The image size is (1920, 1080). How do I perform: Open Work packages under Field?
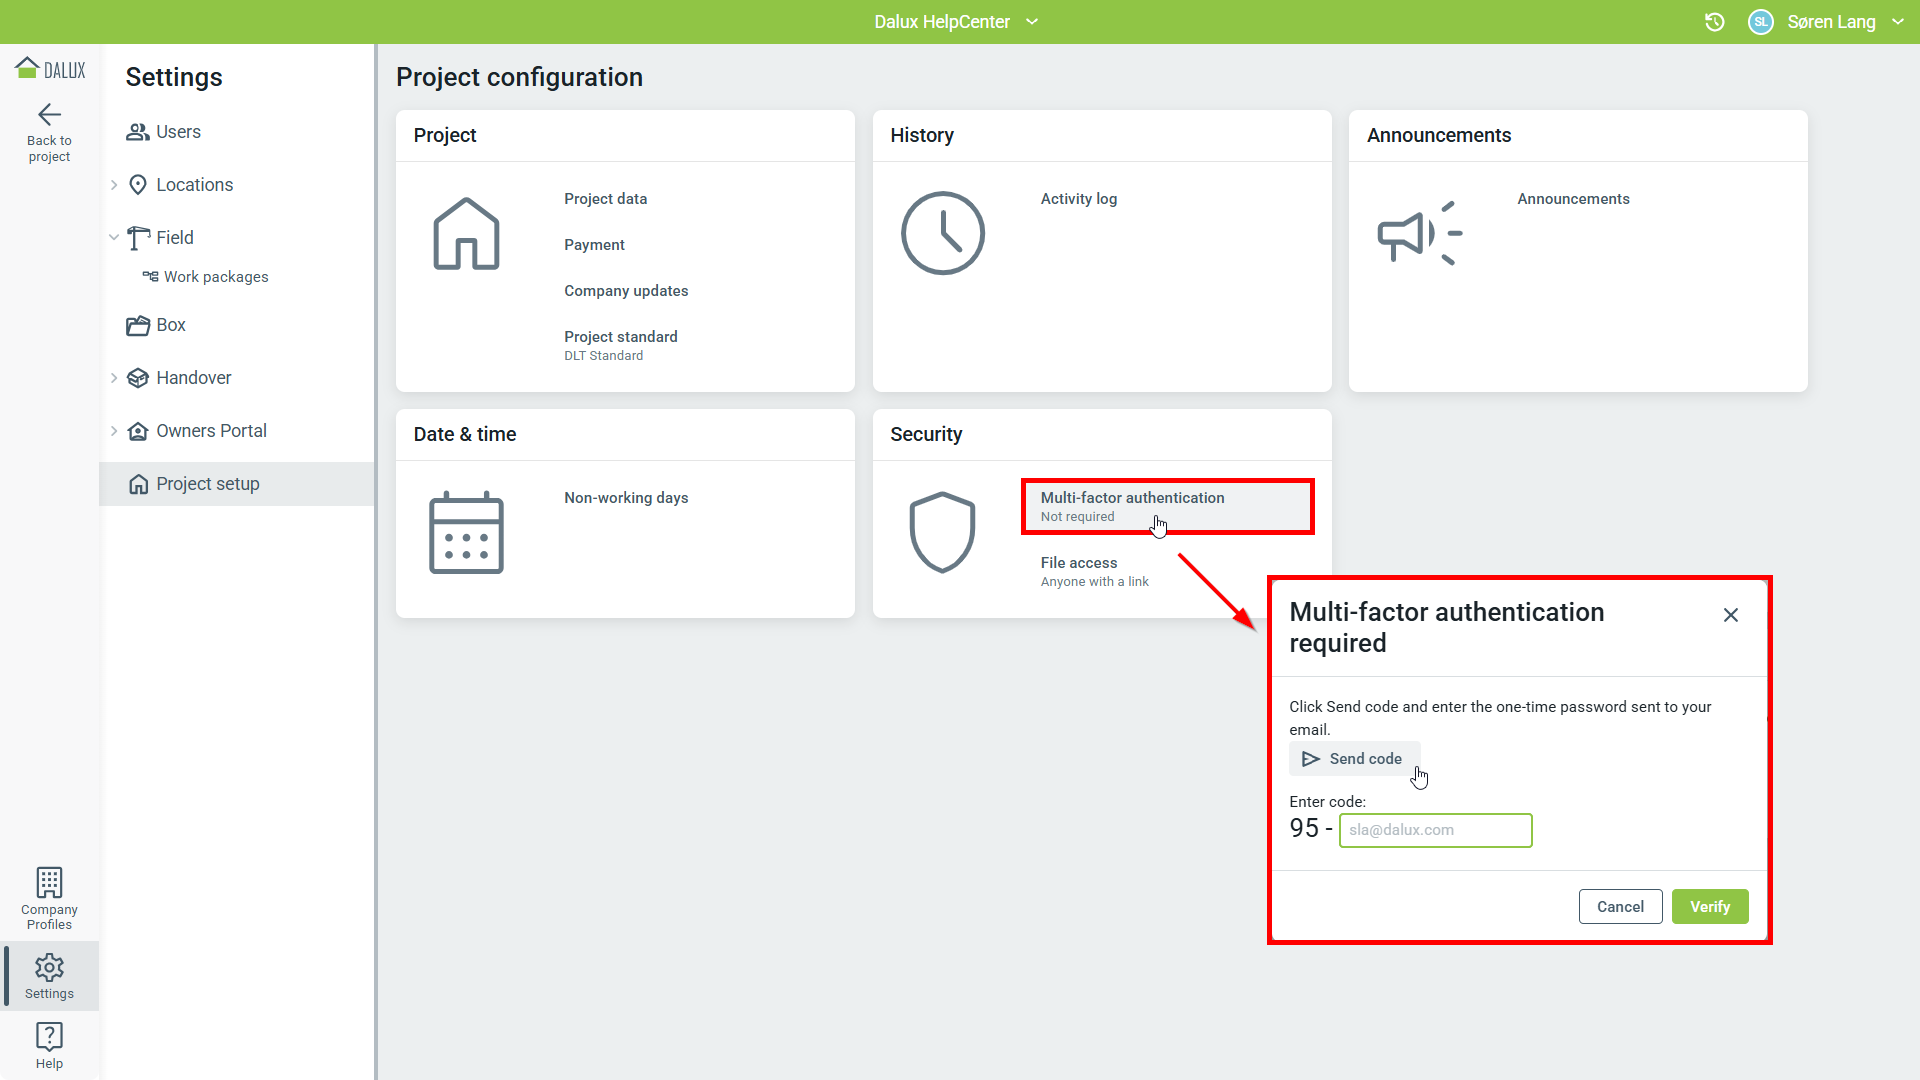pyautogui.click(x=215, y=277)
